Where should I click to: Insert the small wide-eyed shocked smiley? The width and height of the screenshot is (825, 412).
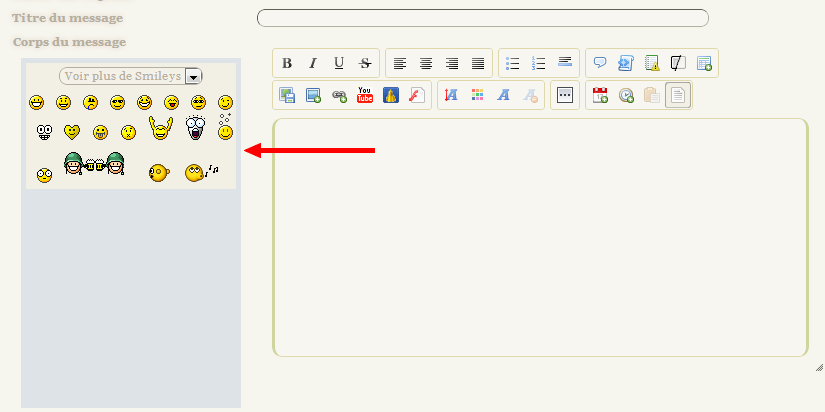44,175
